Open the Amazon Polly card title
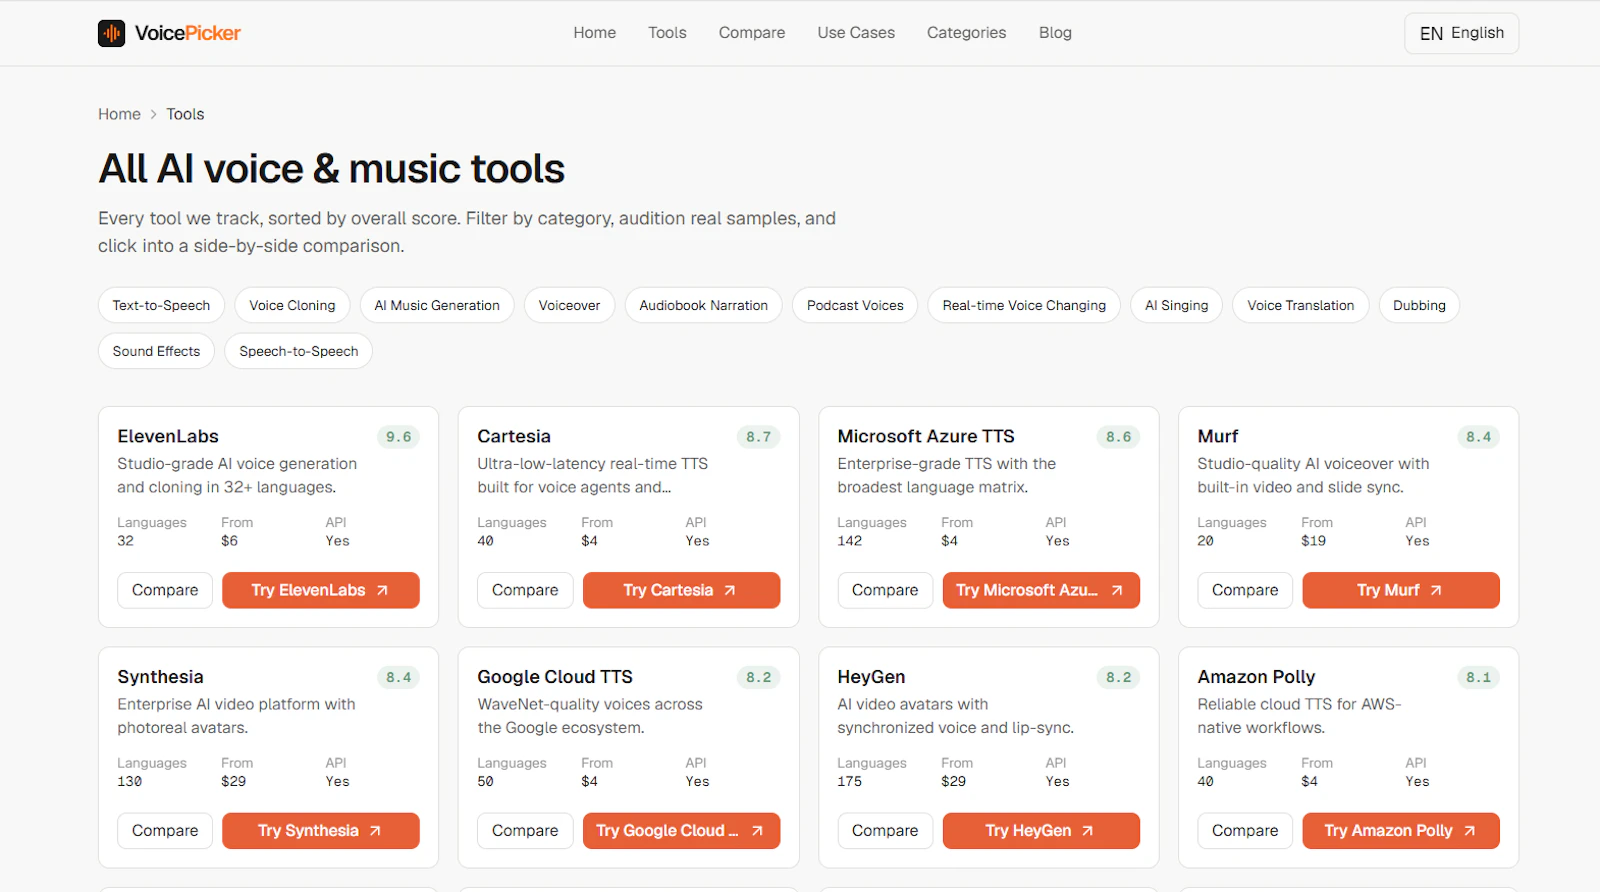The image size is (1600, 892). 1256,677
